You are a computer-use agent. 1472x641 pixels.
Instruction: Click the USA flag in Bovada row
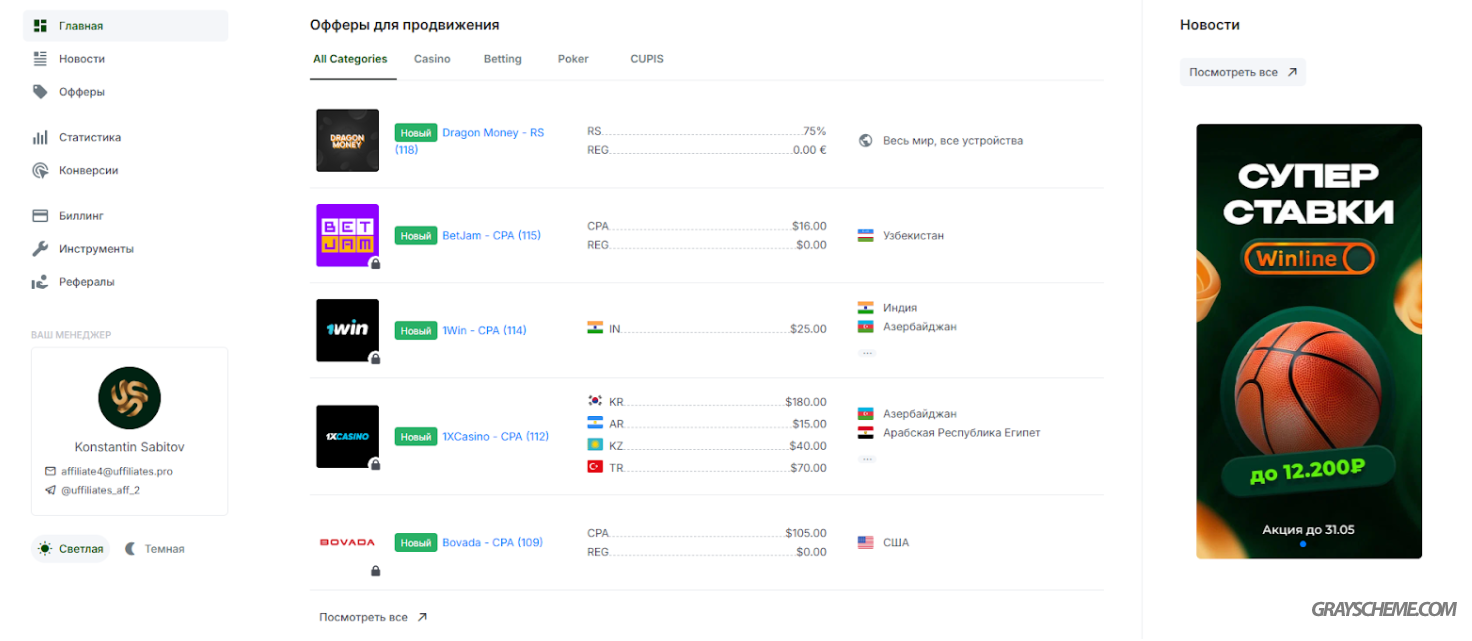click(x=866, y=543)
